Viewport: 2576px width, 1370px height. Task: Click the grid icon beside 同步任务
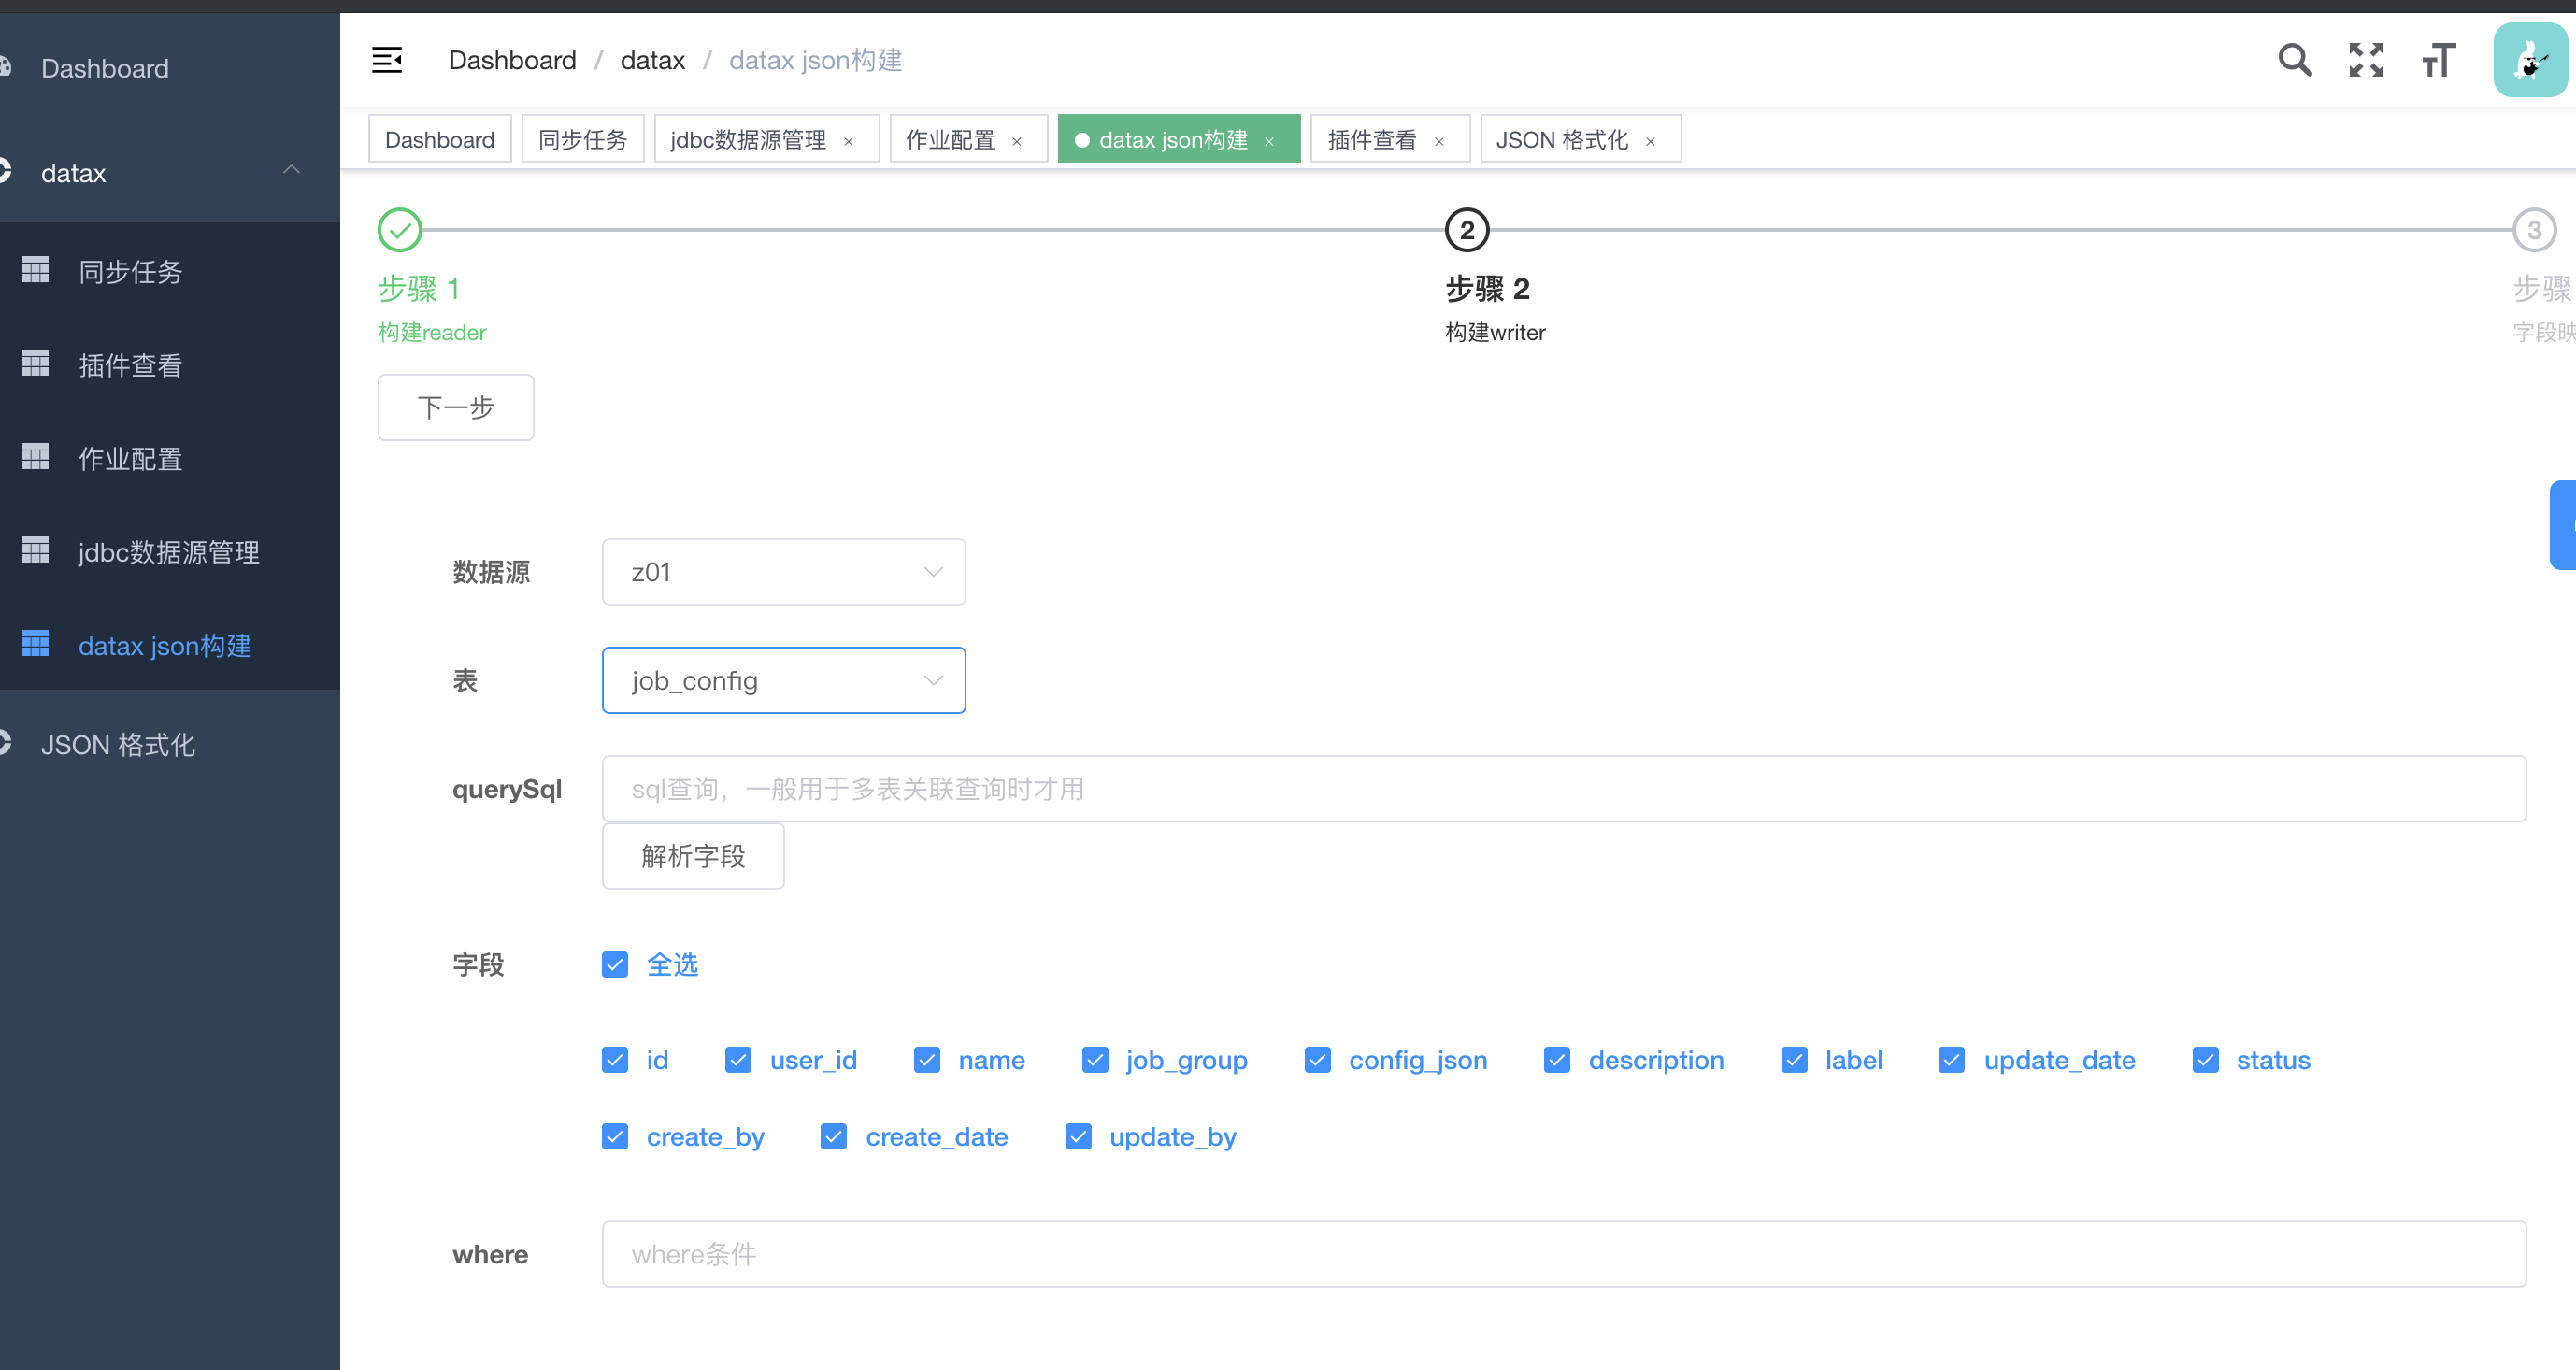(x=36, y=270)
